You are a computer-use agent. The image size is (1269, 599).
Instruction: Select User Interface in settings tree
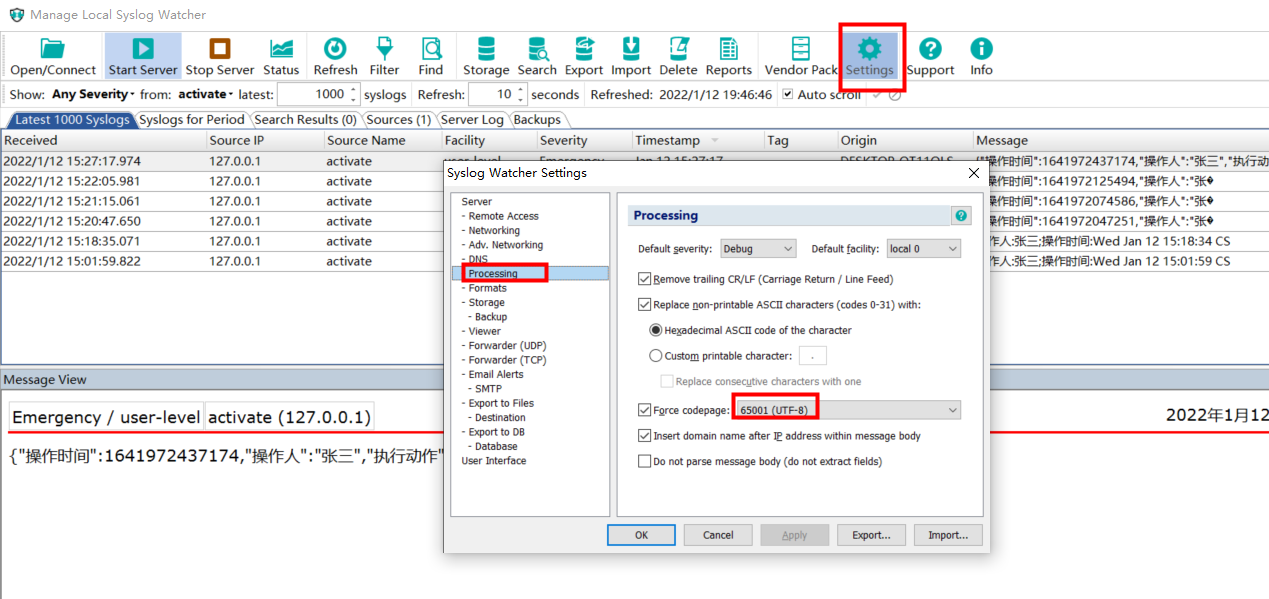493,461
